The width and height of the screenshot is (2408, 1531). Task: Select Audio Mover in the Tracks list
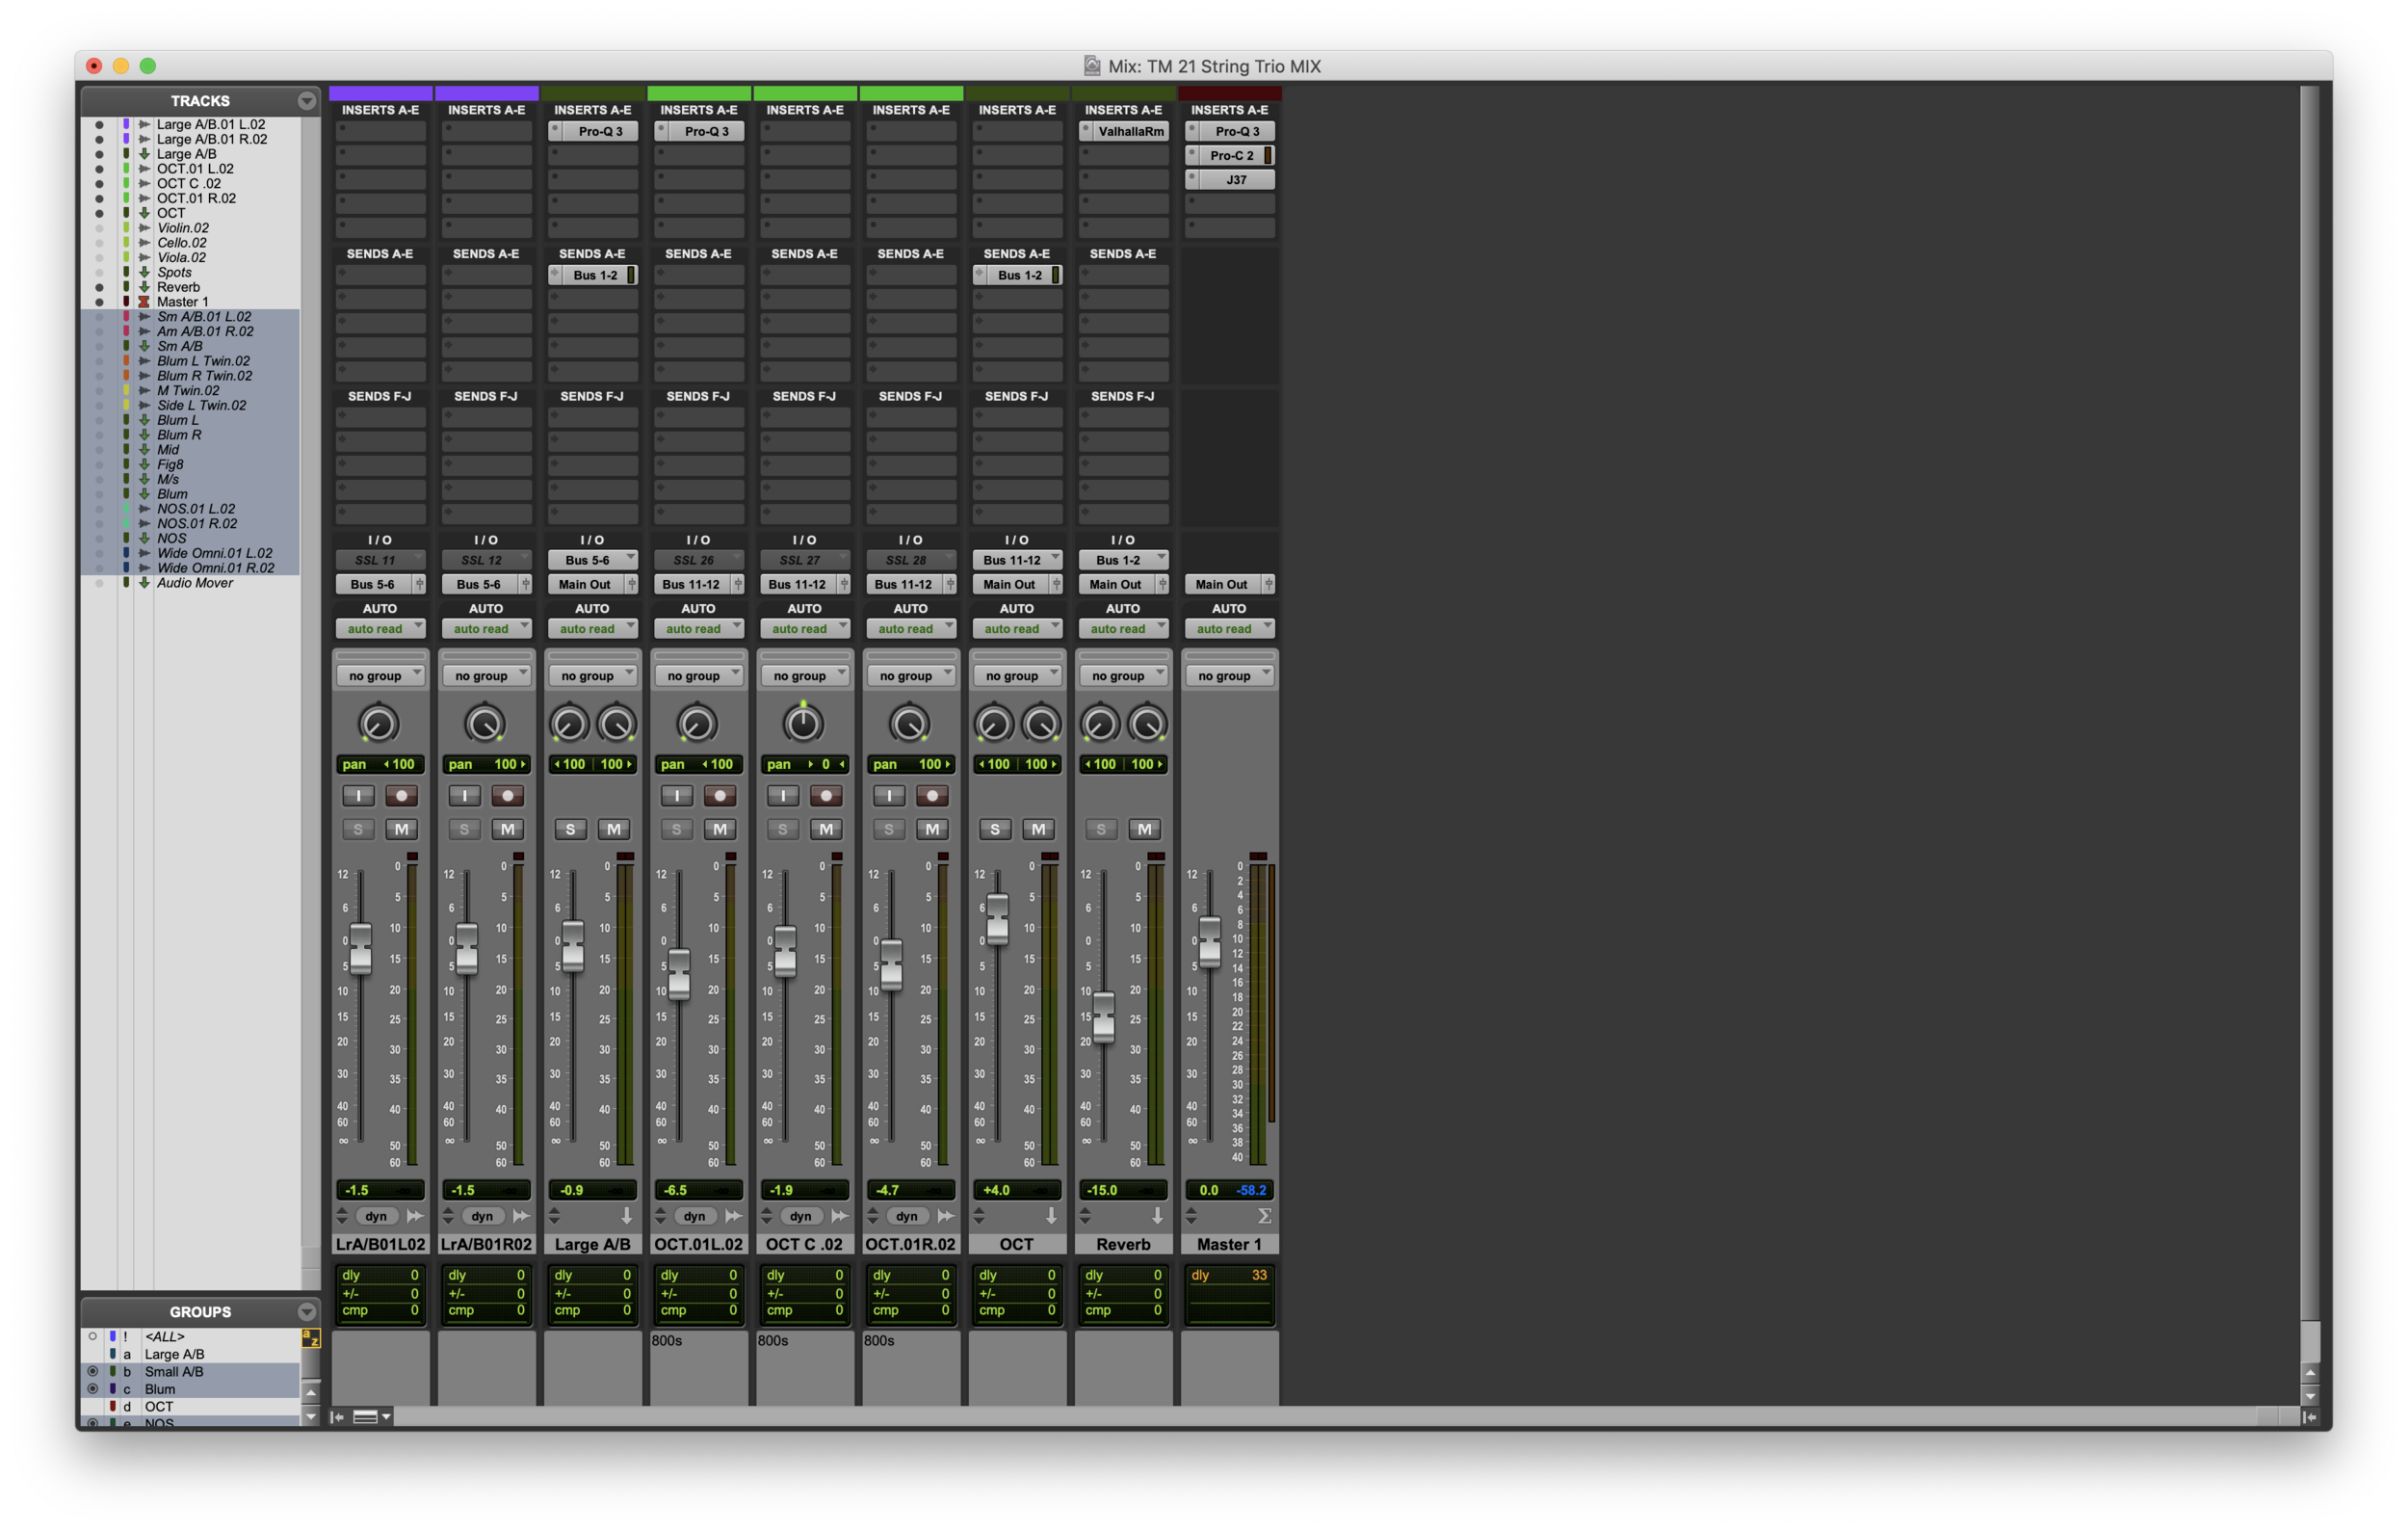click(x=195, y=583)
